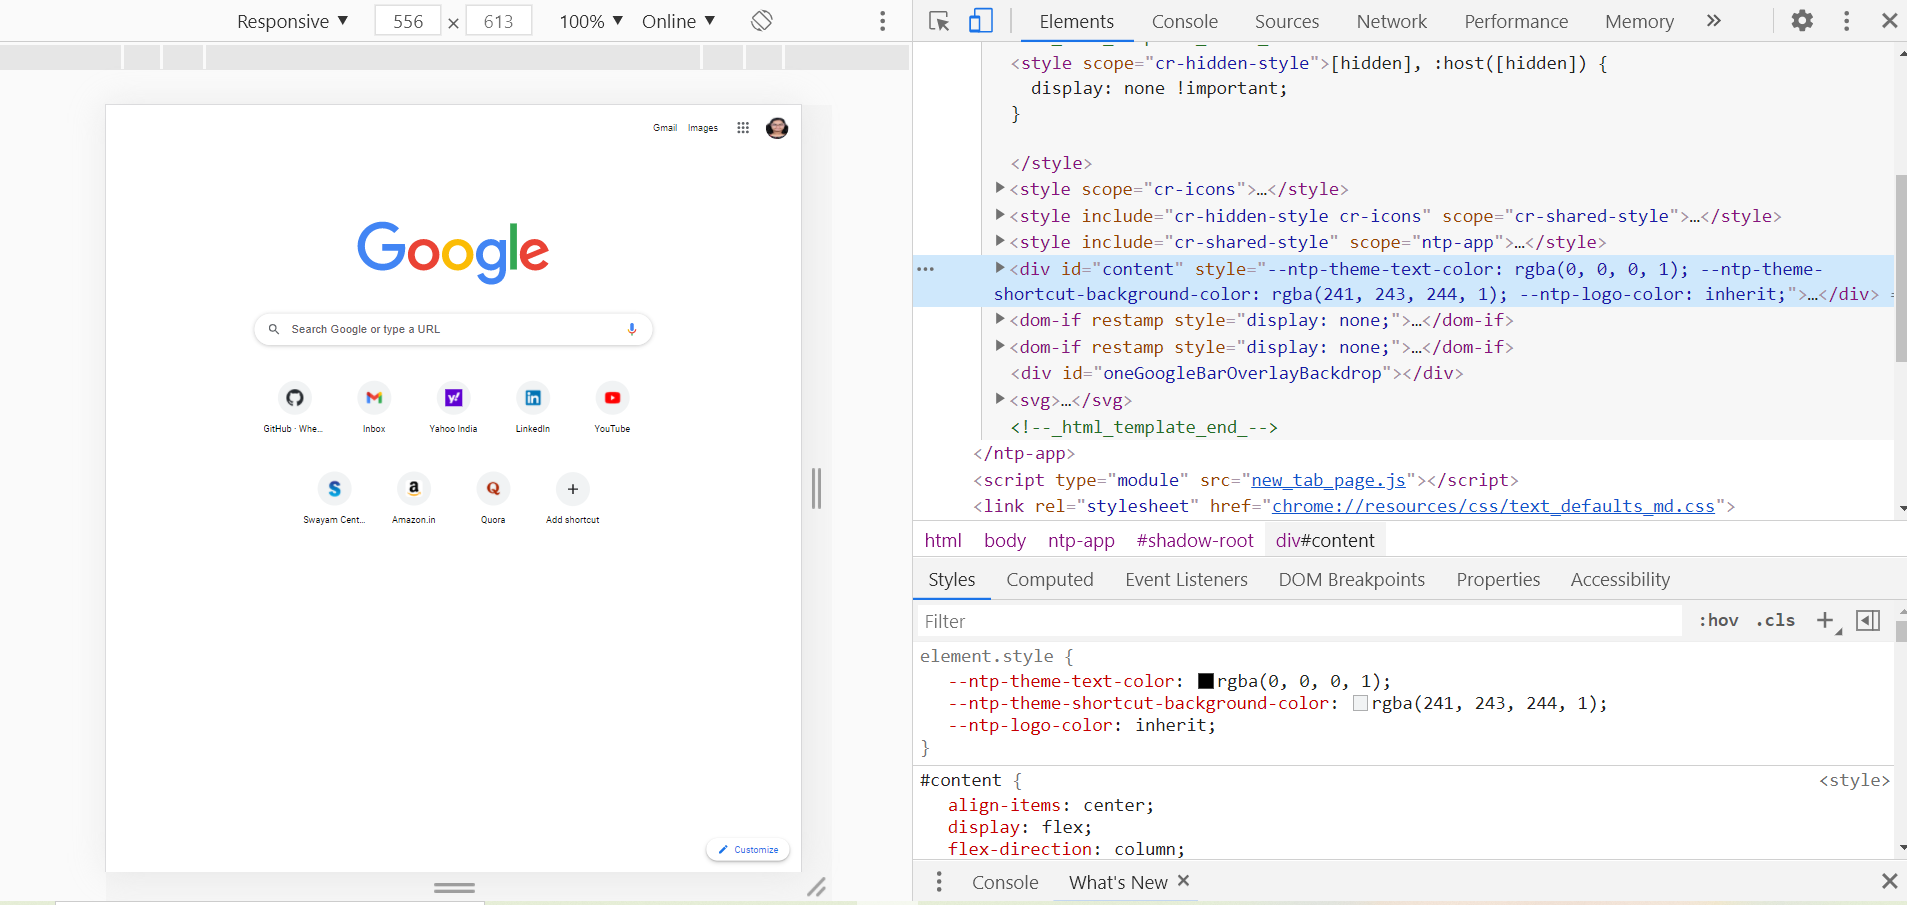1907x905 pixels.
Task: Click the Add shortcut plus icon
Action: [x=573, y=489]
